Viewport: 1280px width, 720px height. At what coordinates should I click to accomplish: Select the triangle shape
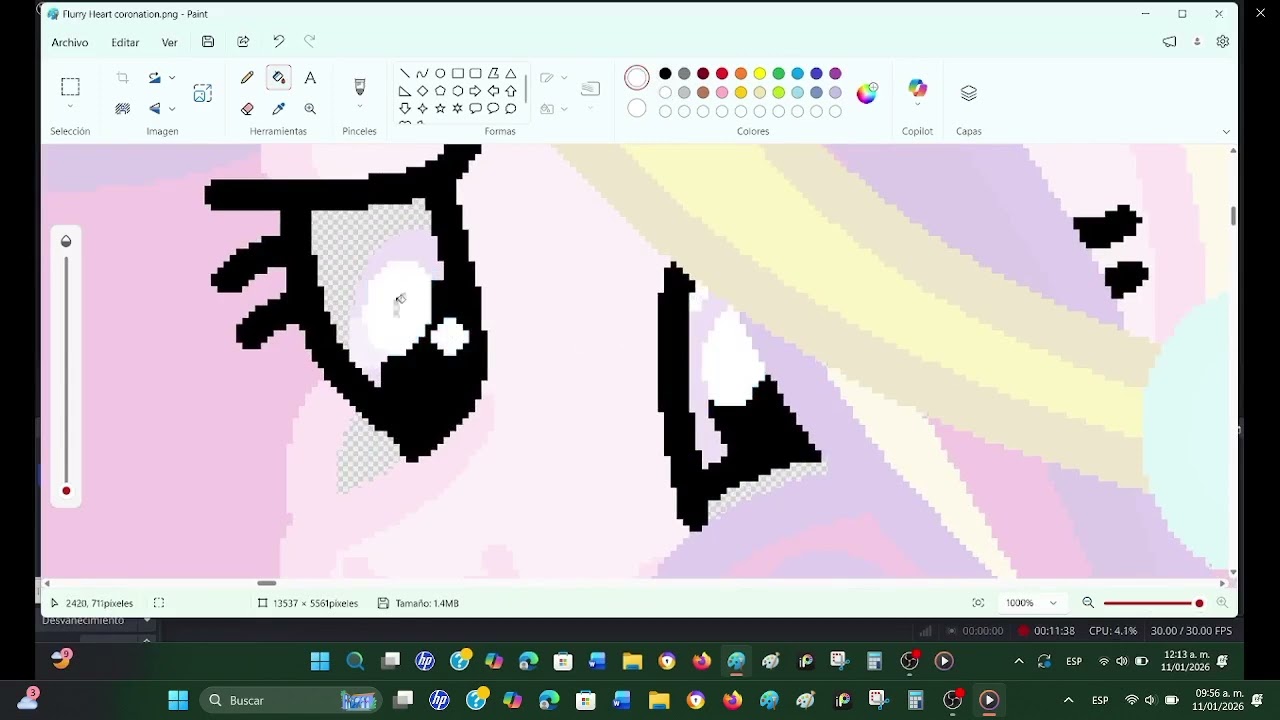point(511,73)
